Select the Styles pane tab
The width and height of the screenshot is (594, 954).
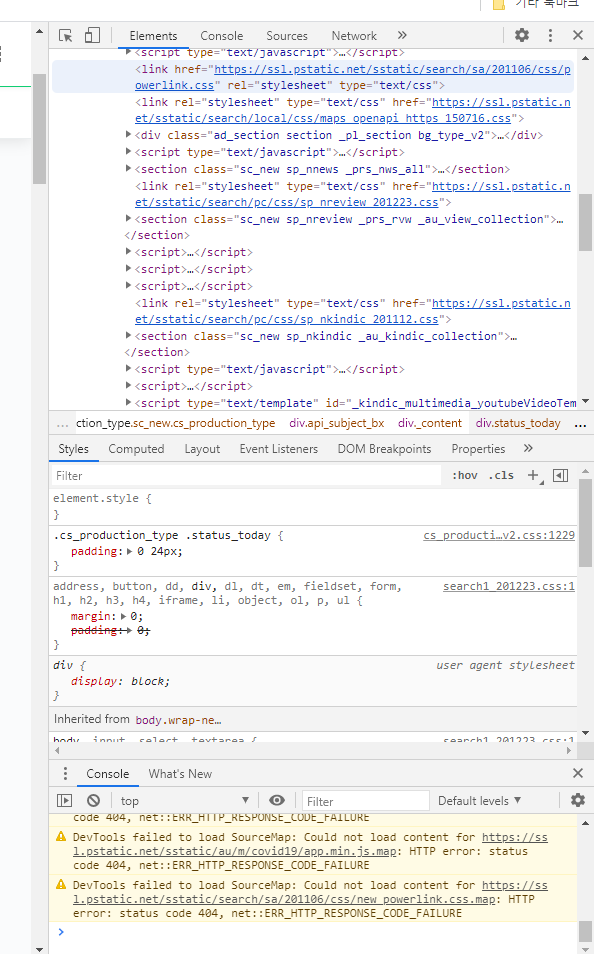click(74, 449)
